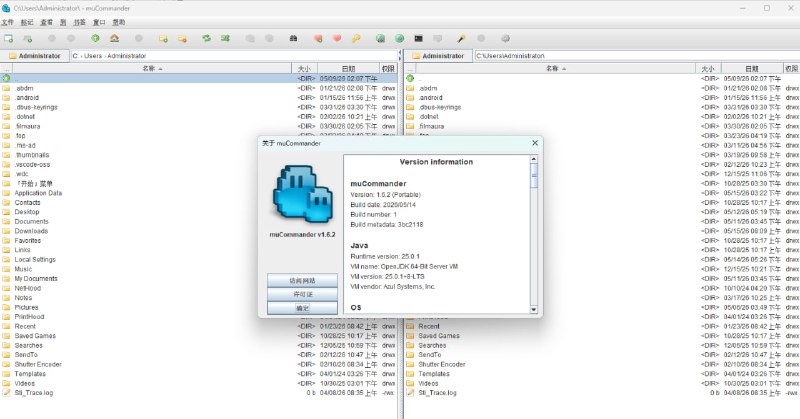
Task: Sort right pane by 大小 column
Action: point(708,68)
